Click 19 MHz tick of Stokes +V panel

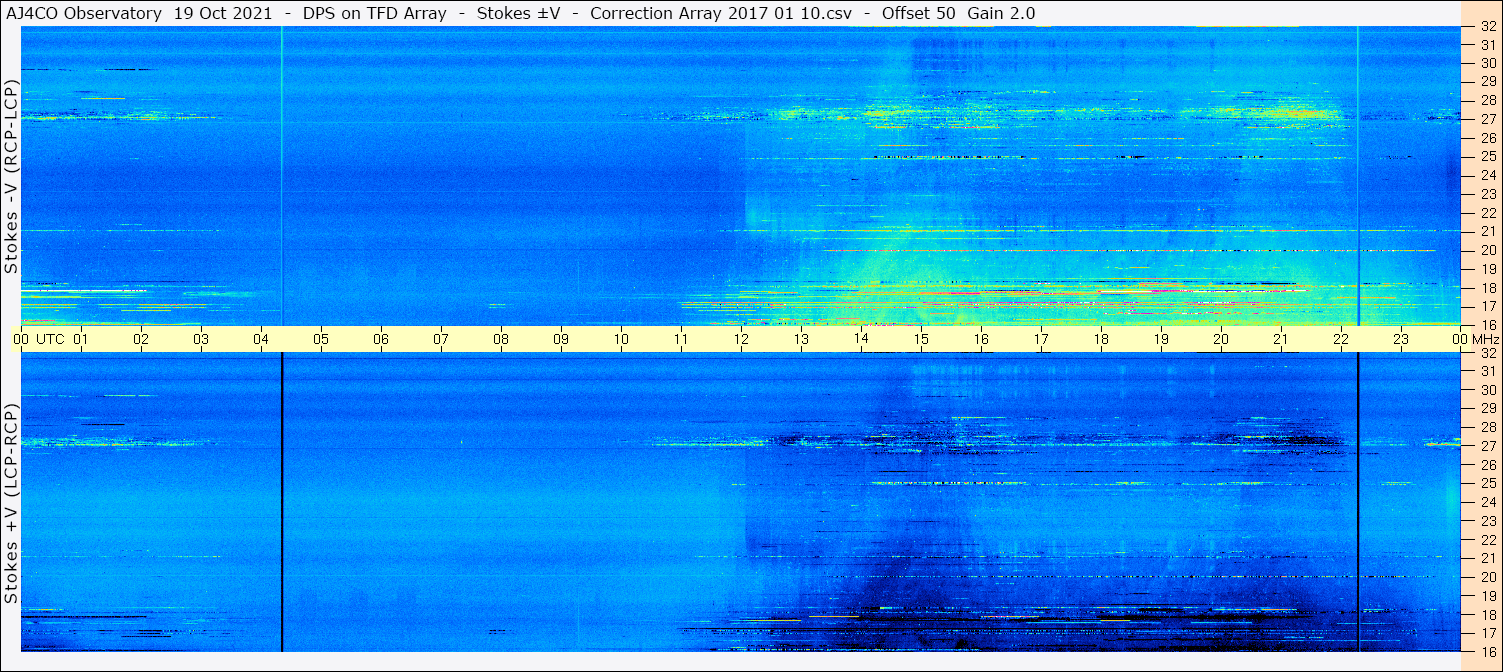tap(1487, 596)
